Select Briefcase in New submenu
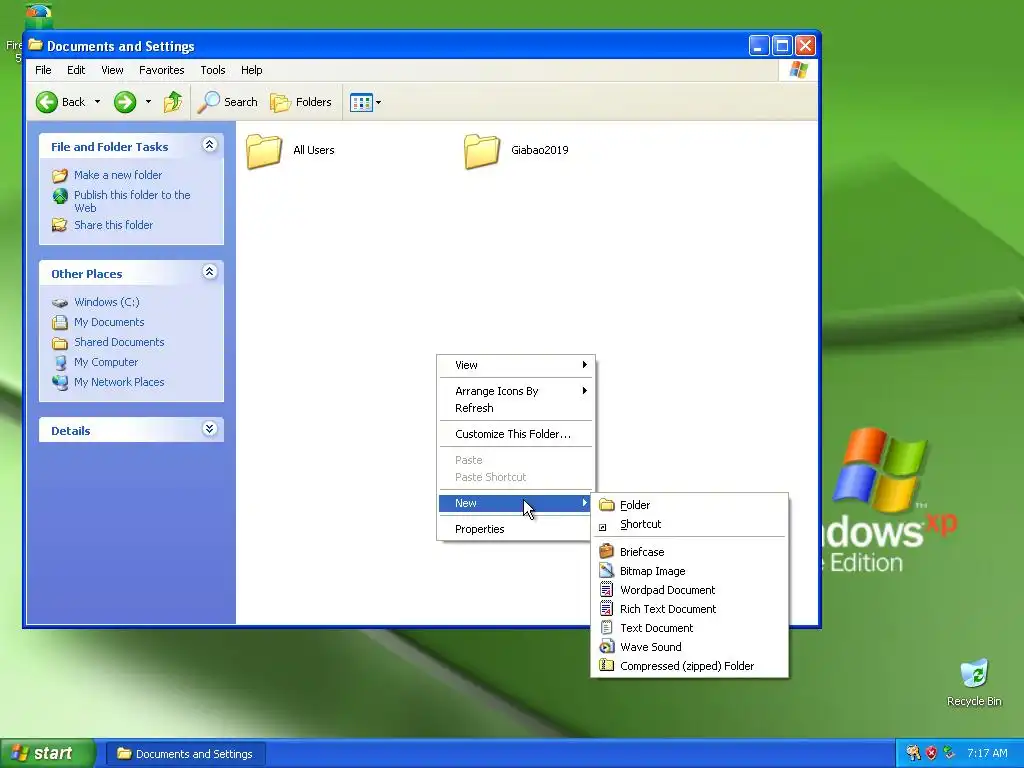 690,552
